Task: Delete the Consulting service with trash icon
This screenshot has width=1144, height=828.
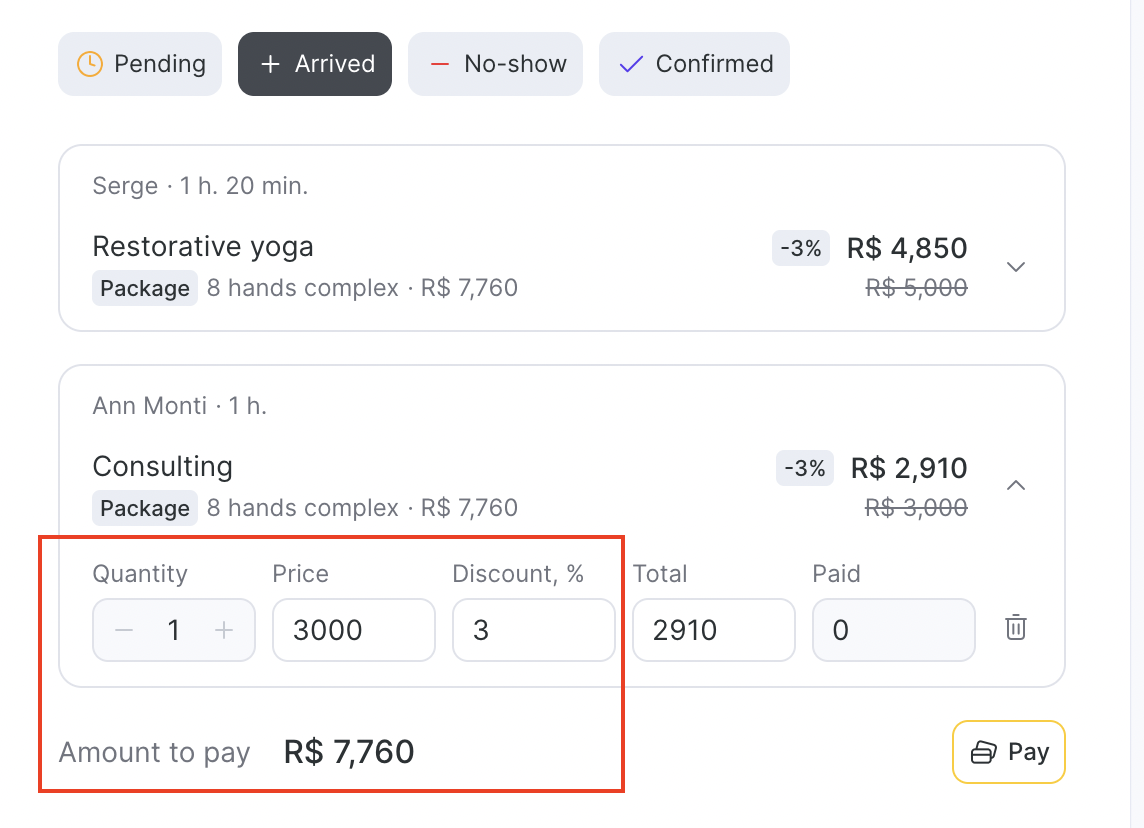Action: pyautogui.click(x=1015, y=628)
